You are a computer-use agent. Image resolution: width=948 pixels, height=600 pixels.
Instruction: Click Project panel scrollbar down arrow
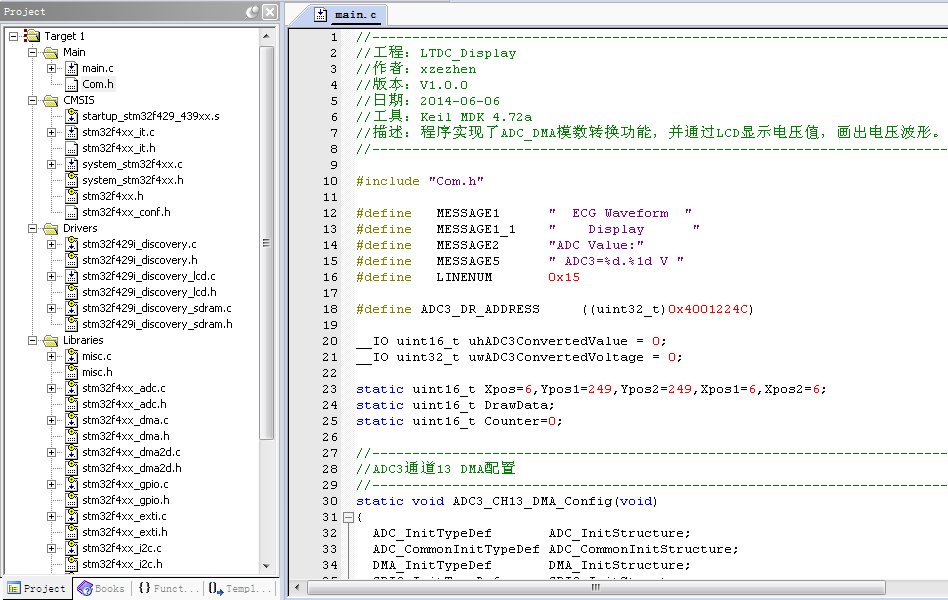click(x=267, y=566)
